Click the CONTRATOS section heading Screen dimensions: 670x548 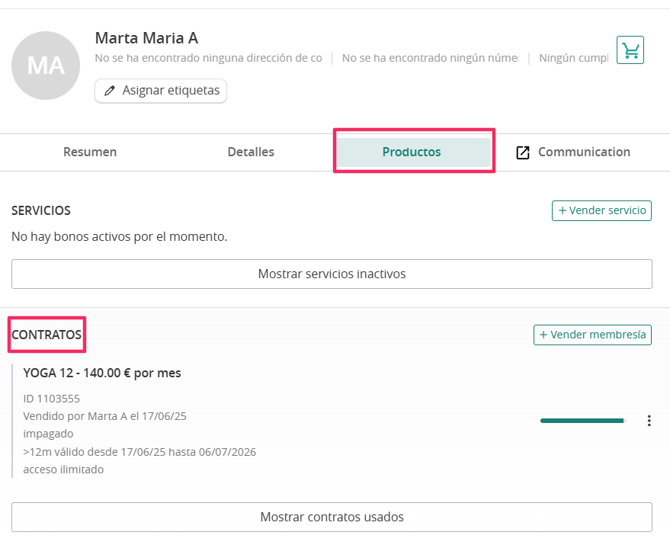point(47,335)
